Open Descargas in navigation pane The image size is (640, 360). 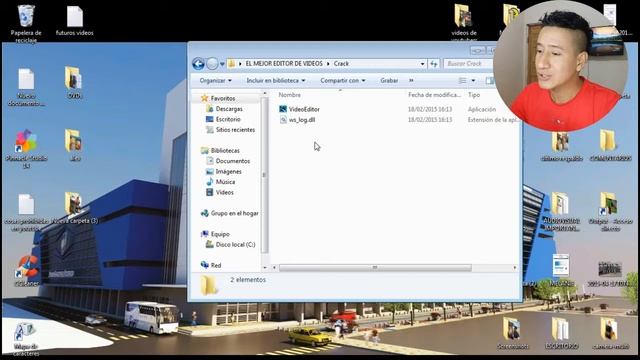point(229,109)
